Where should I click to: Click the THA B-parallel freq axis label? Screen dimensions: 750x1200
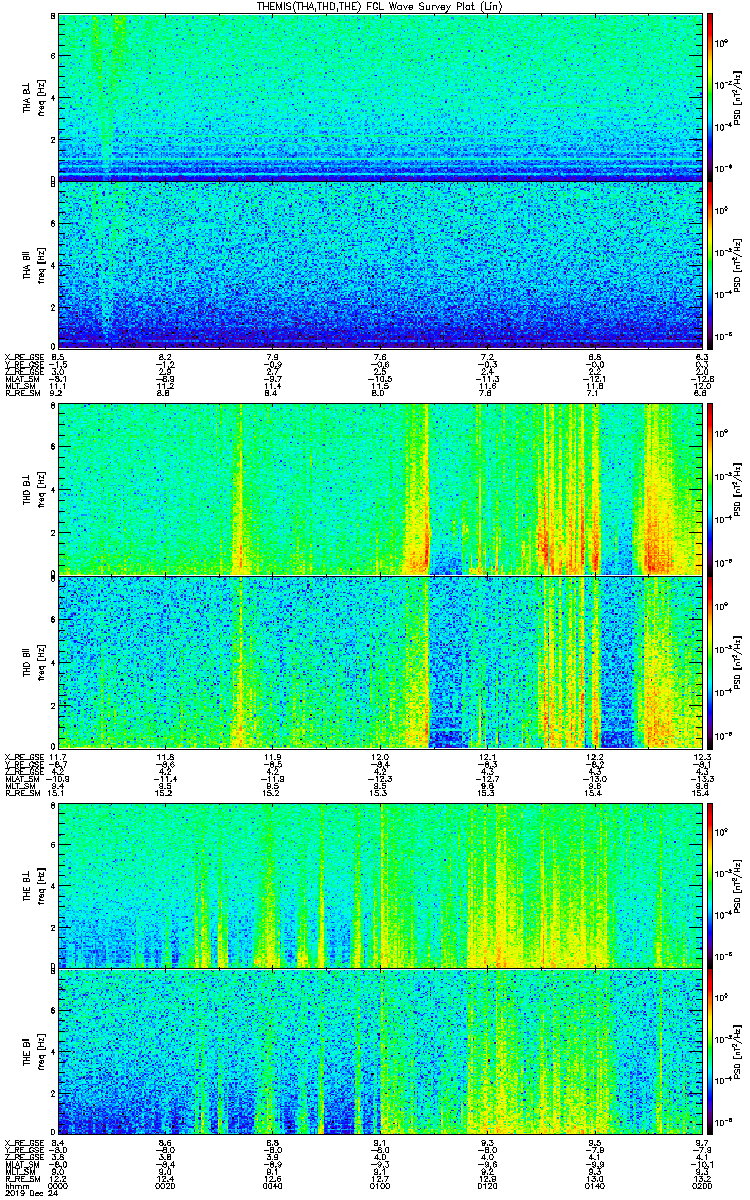(41, 265)
